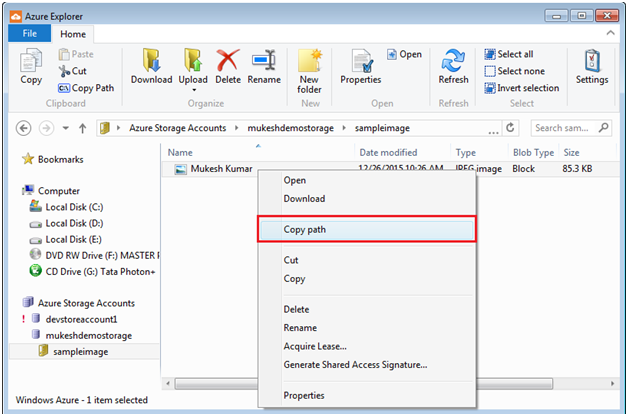This screenshot has height=416, width=628.
Task: Expand breadcrumb arrow before Azure Storage Accounts
Action: pos(118,128)
